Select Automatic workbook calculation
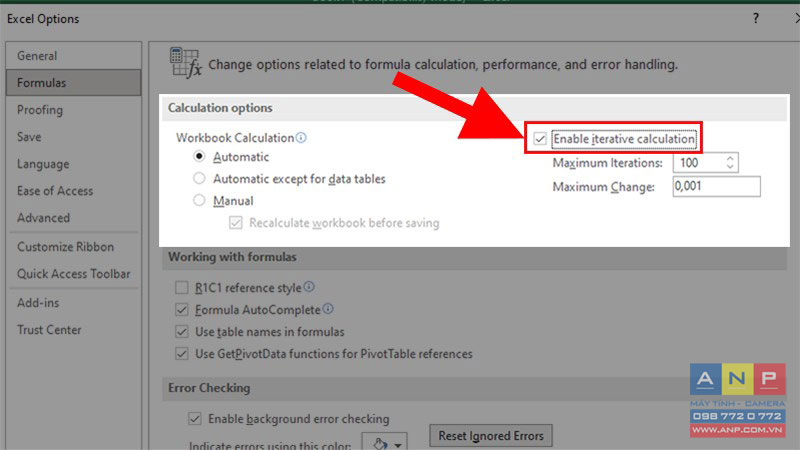The height and width of the screenshot is (450, 800). pyautogui.click(x=199, y=156)
